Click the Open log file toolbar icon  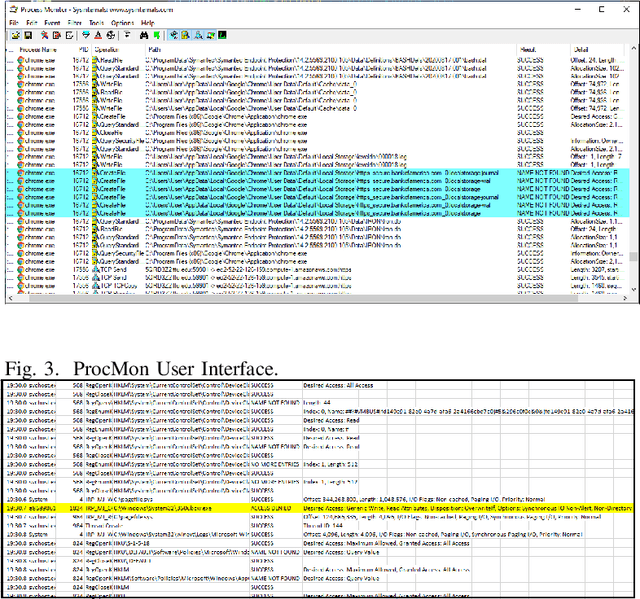[x=16, y=34]
